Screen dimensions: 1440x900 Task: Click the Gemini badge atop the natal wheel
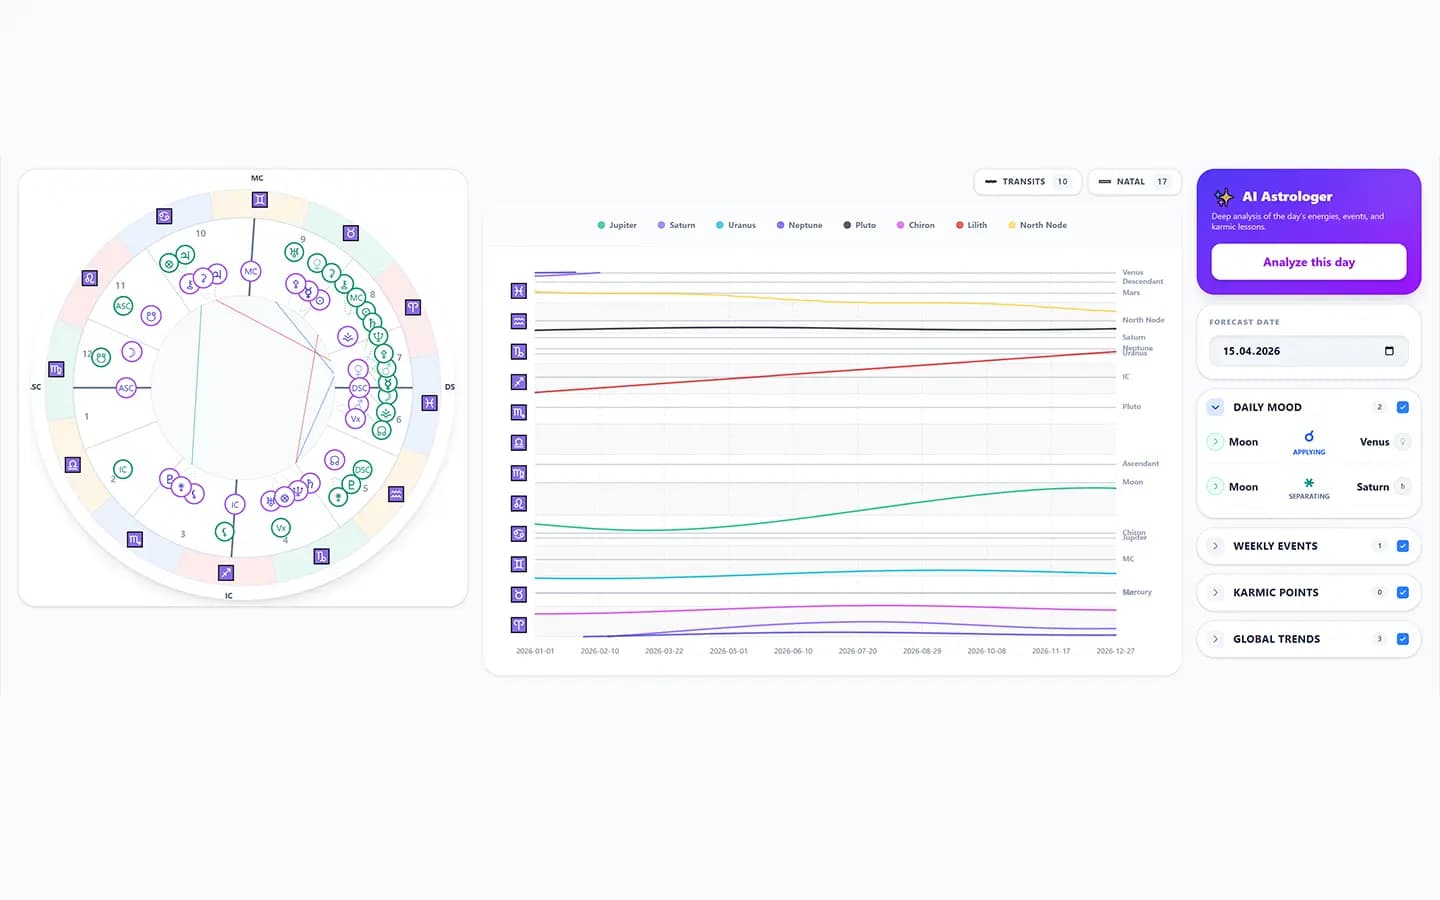coord(260,200)
